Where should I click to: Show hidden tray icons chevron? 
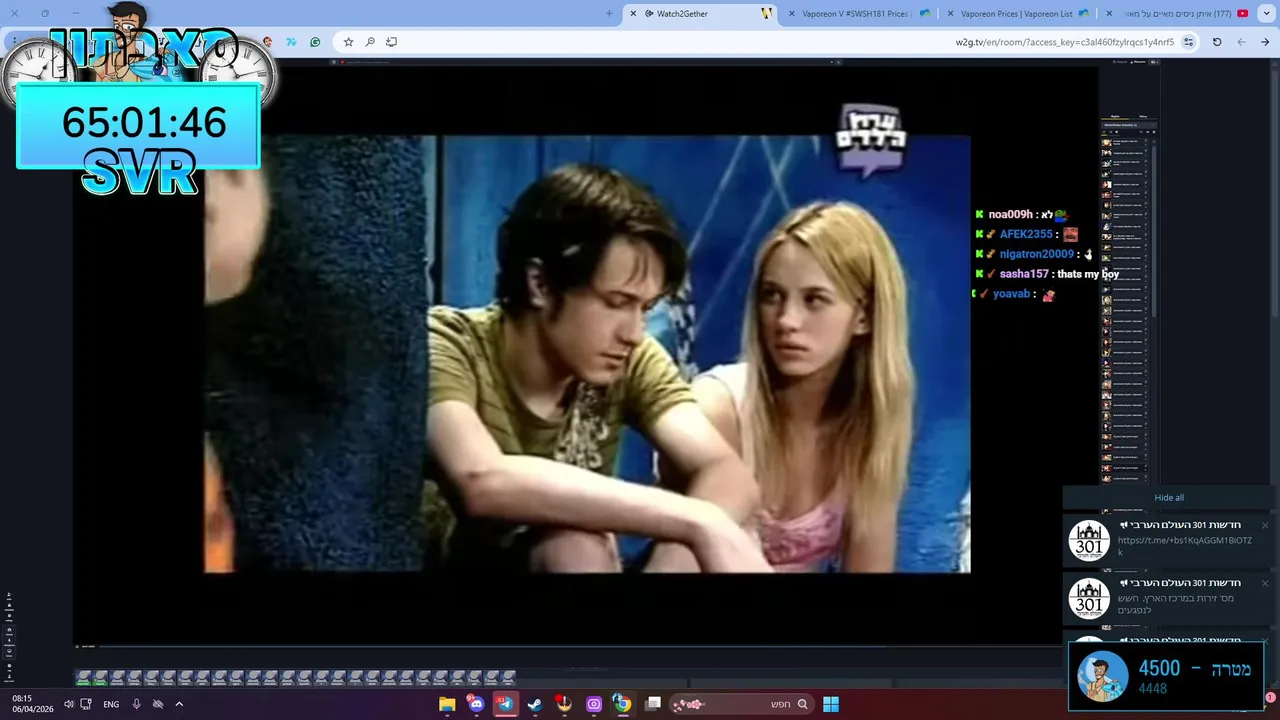click(x=179, y=704)
